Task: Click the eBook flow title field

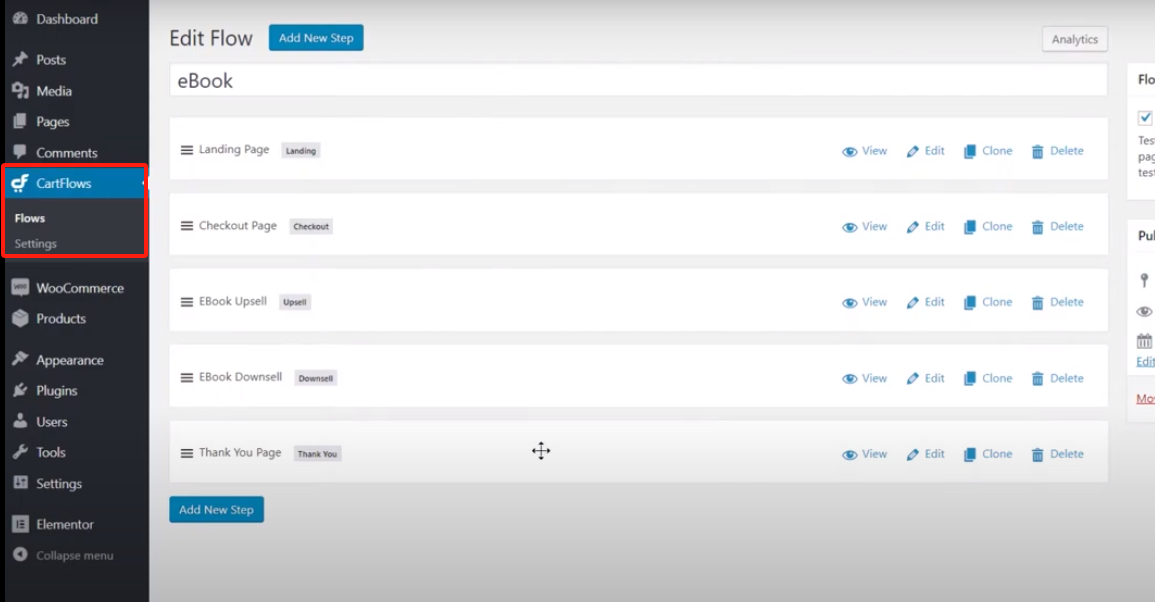Action: [x=638, y=80]
